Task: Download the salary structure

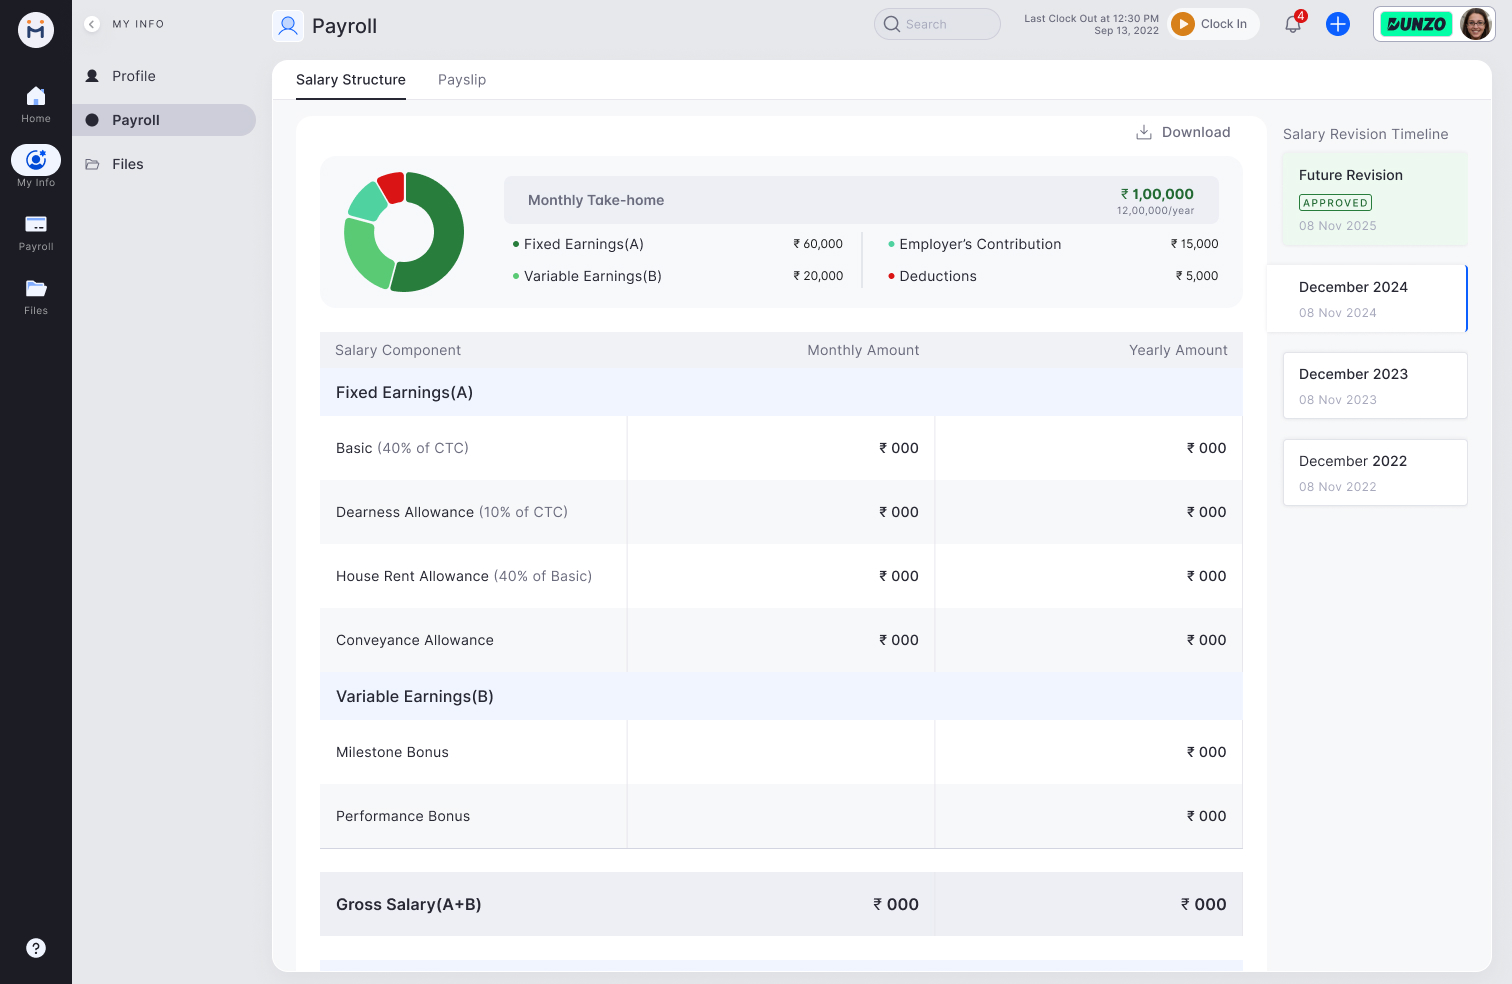Action: pos(1183,131)
